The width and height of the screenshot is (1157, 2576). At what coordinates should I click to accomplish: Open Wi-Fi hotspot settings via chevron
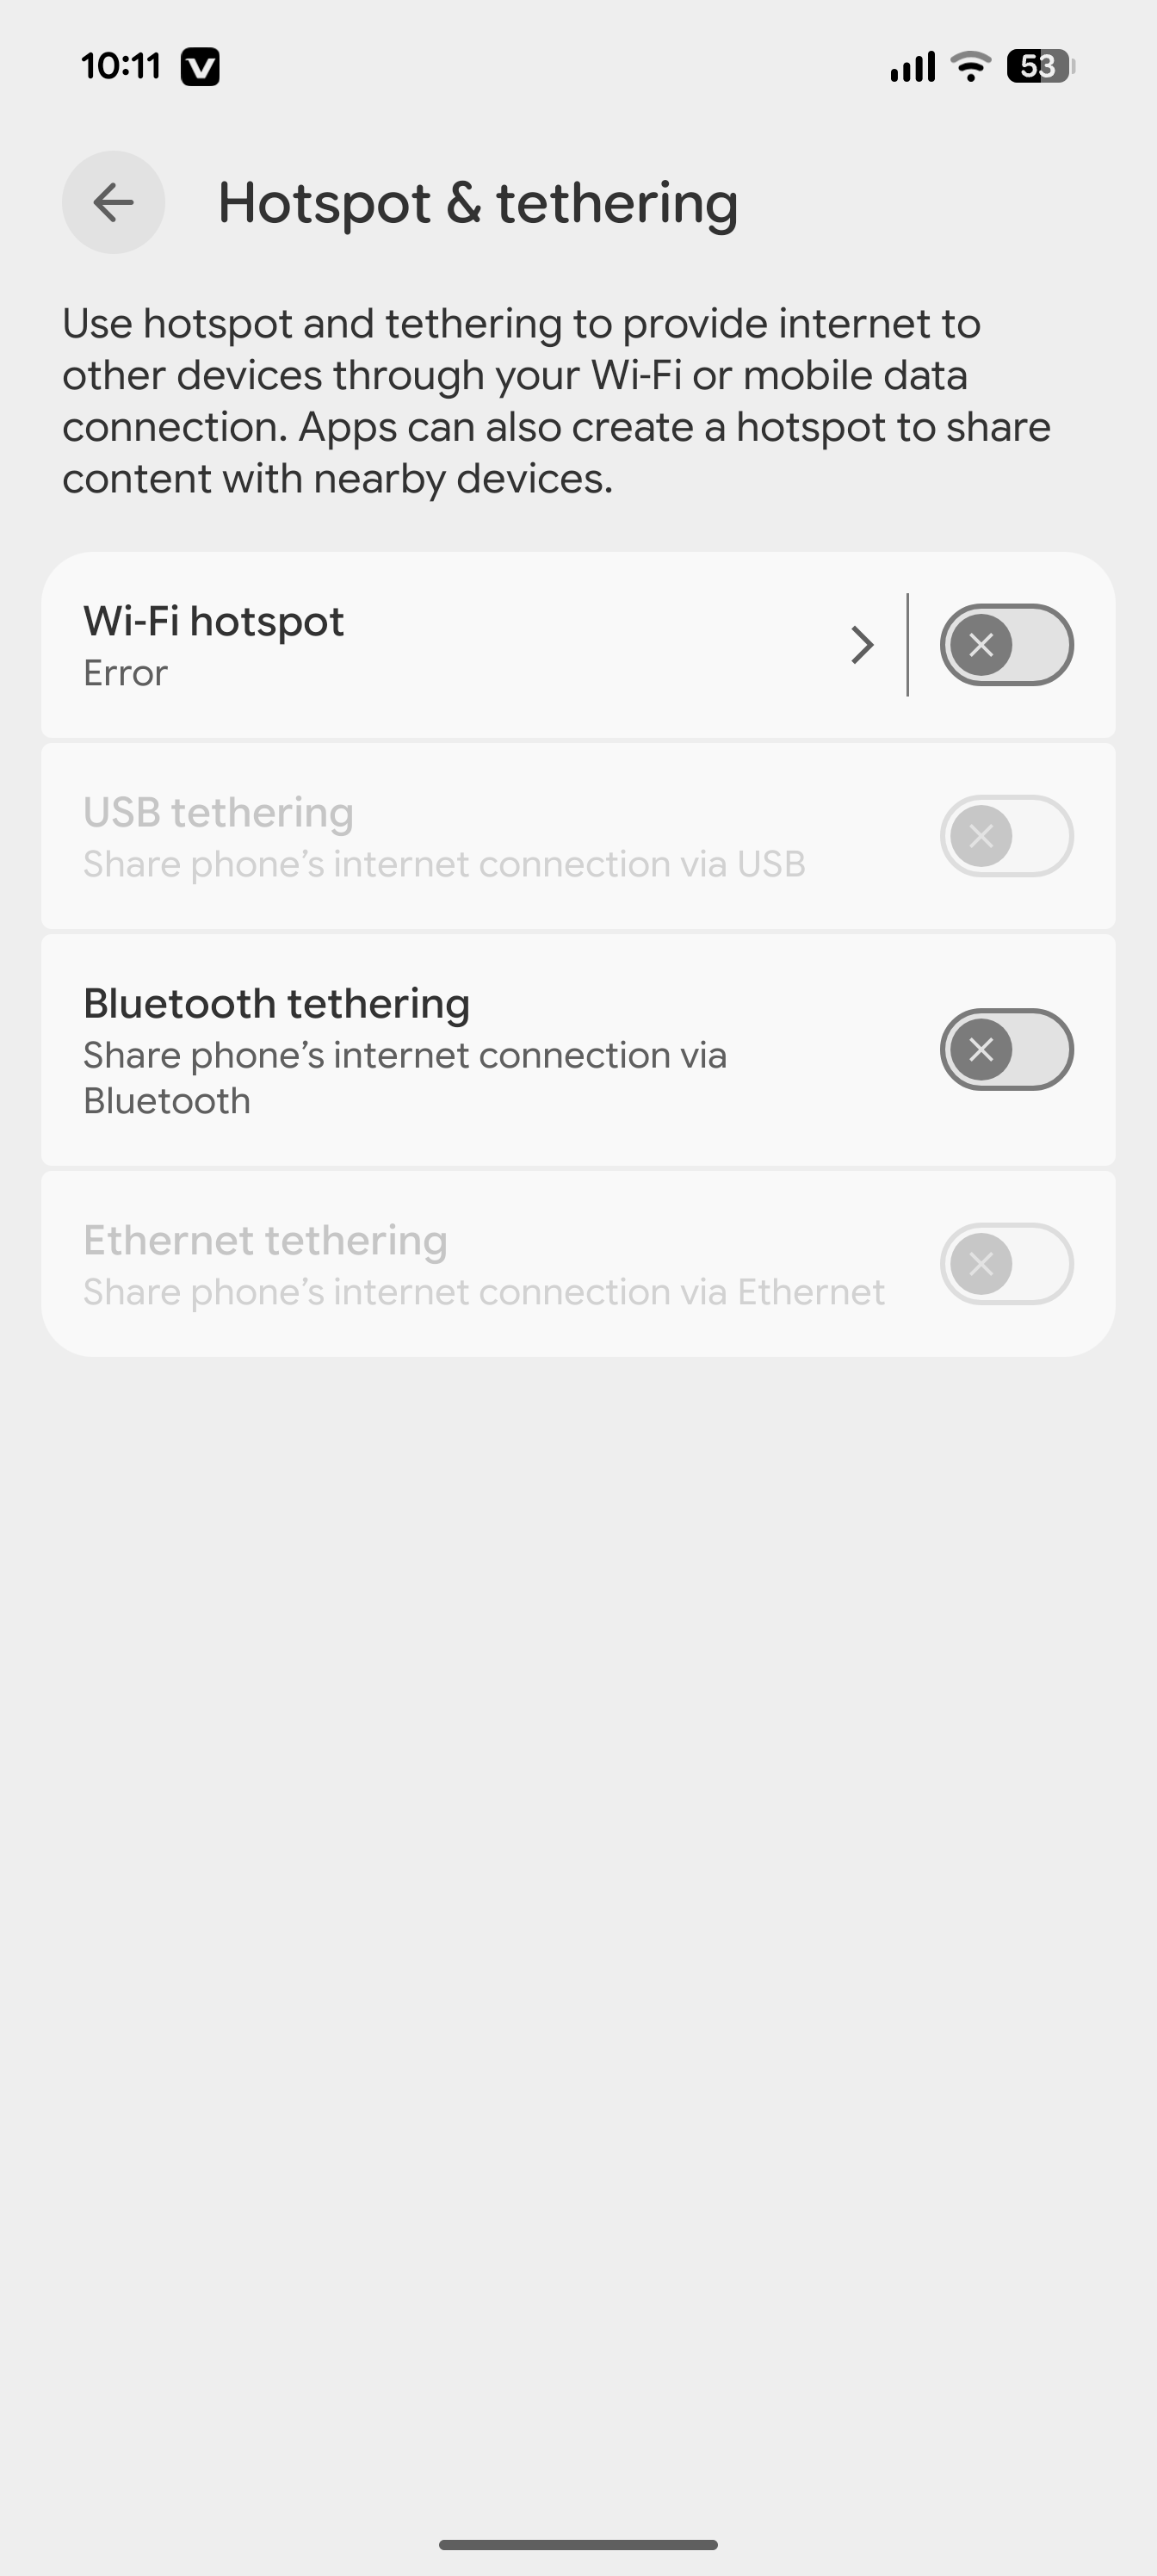click(862, 645)
